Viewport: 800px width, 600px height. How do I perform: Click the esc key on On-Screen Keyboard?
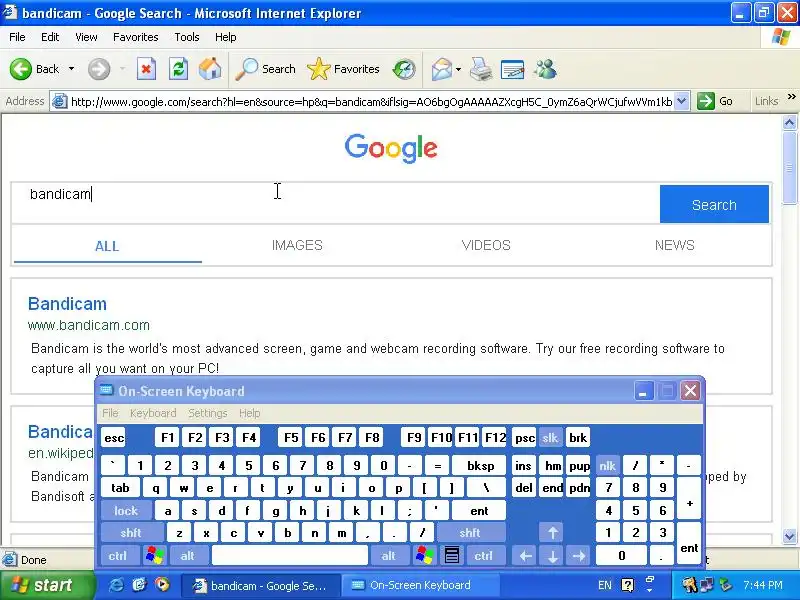(114, 437)
